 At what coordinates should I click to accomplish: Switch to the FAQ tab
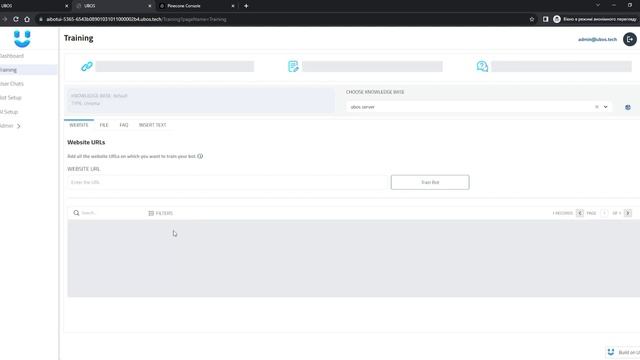click(124, 125)
